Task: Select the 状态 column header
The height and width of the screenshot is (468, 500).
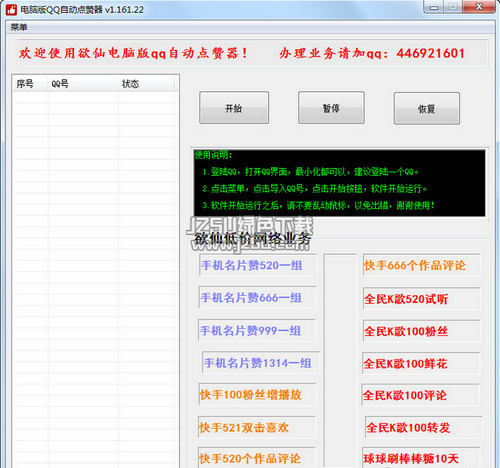Action: tap(146, 84)
